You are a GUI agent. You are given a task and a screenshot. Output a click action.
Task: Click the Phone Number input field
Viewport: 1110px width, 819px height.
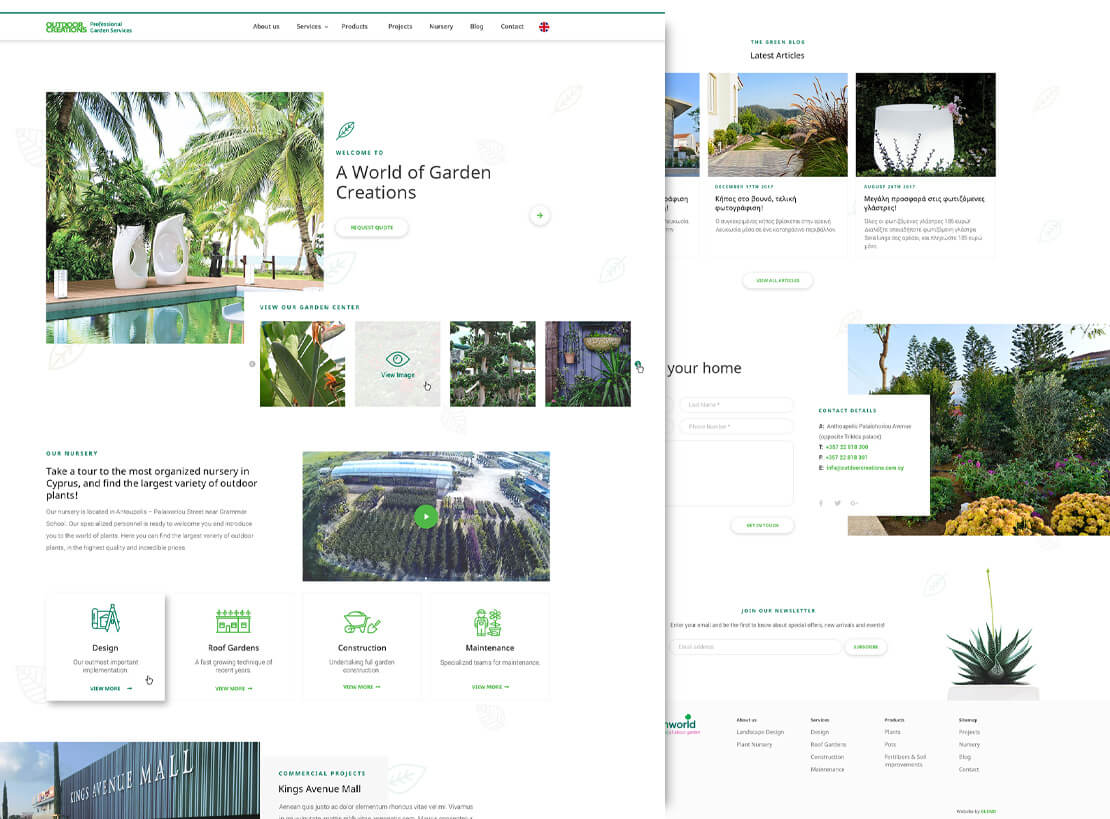736,426
